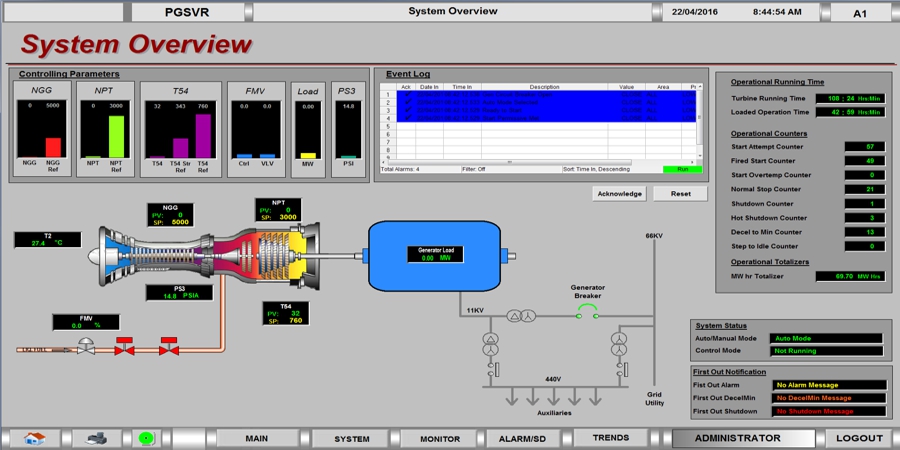This screenshot has width=900, height=450.
Task: Click the Description column header in Event Log
Action: pos(545,87)
